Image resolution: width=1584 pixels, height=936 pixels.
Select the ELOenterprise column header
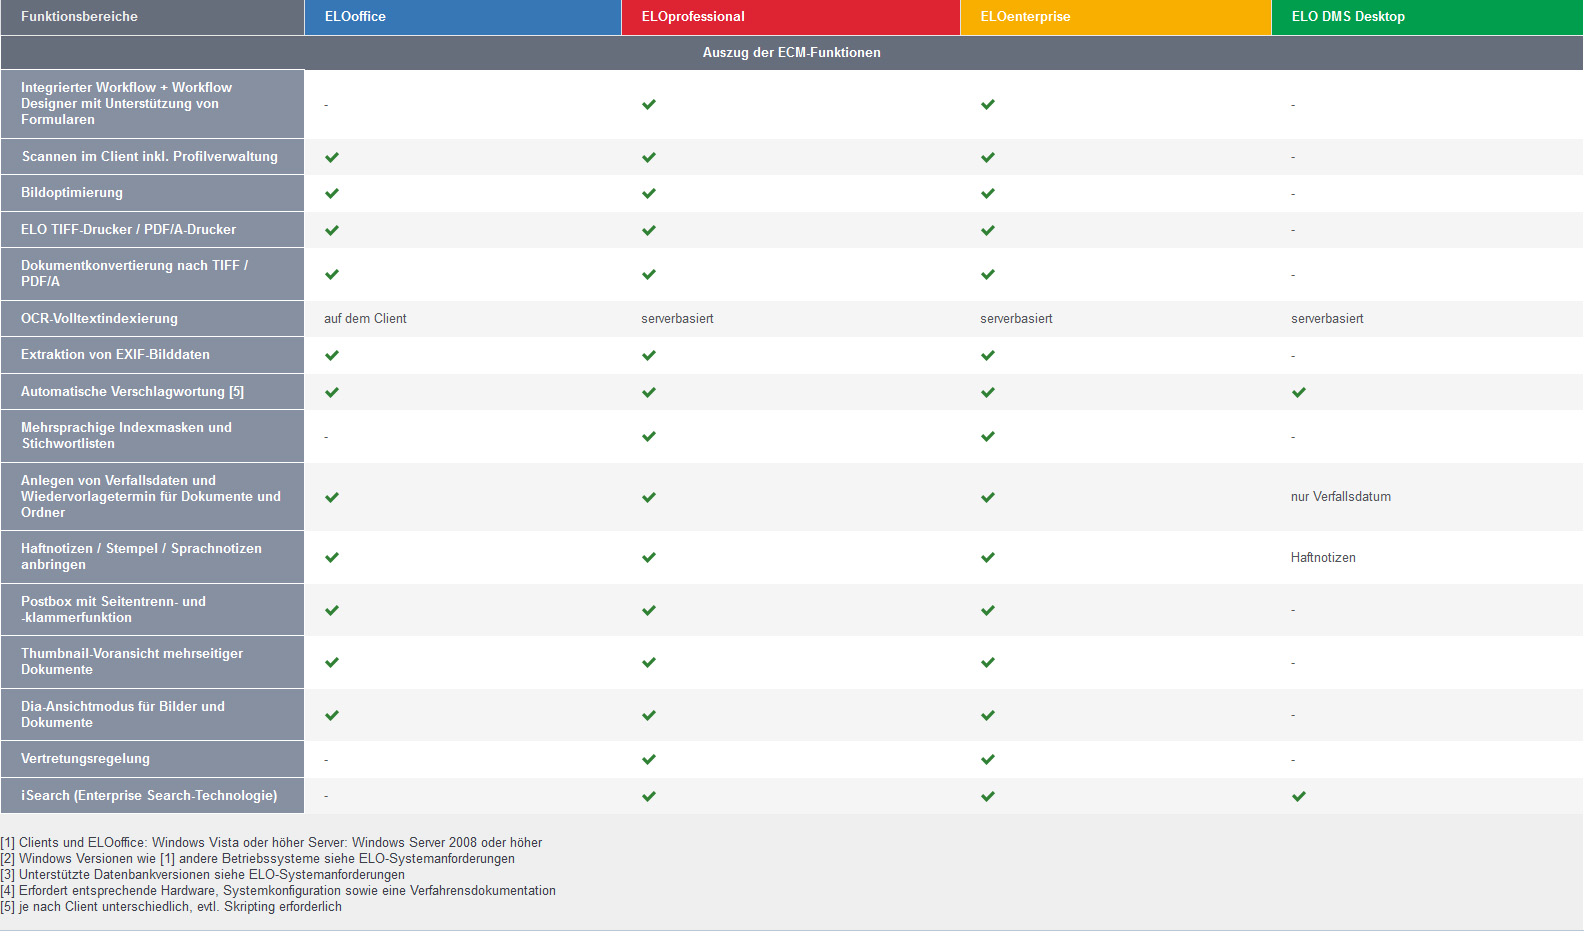[1025, 17]
